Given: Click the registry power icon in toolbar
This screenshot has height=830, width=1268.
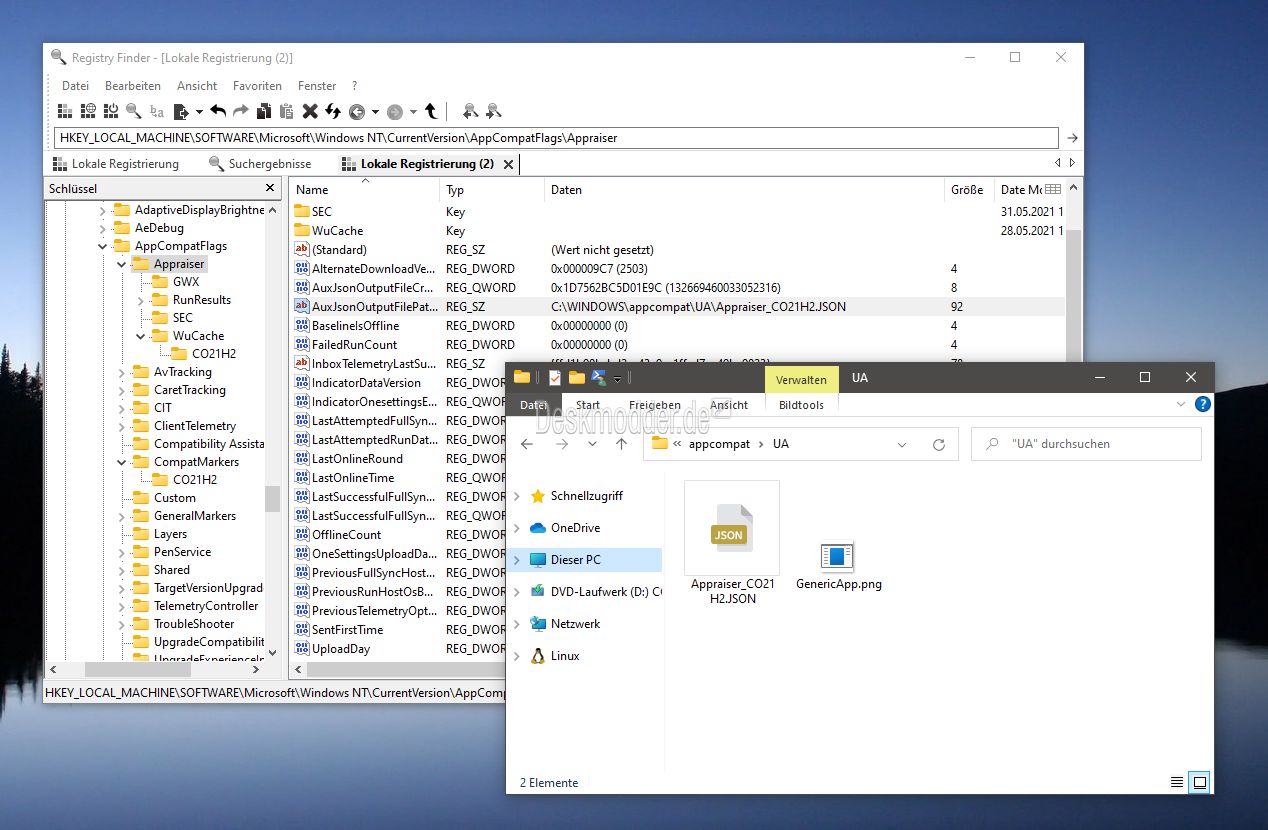Looking at the screenshot, I should (x=111, y=111).
